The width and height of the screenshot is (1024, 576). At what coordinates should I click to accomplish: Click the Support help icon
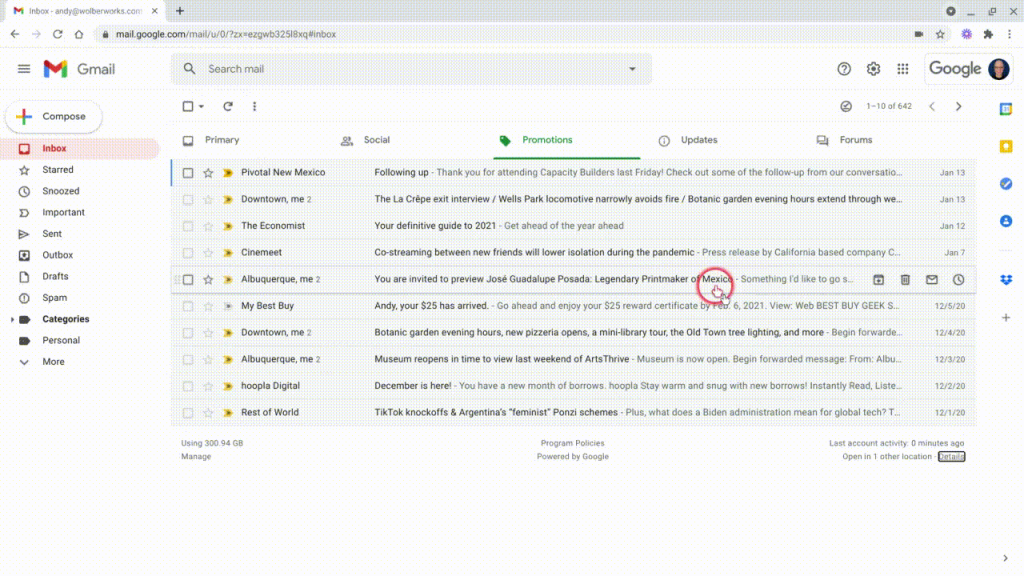[x=844, y=69]
